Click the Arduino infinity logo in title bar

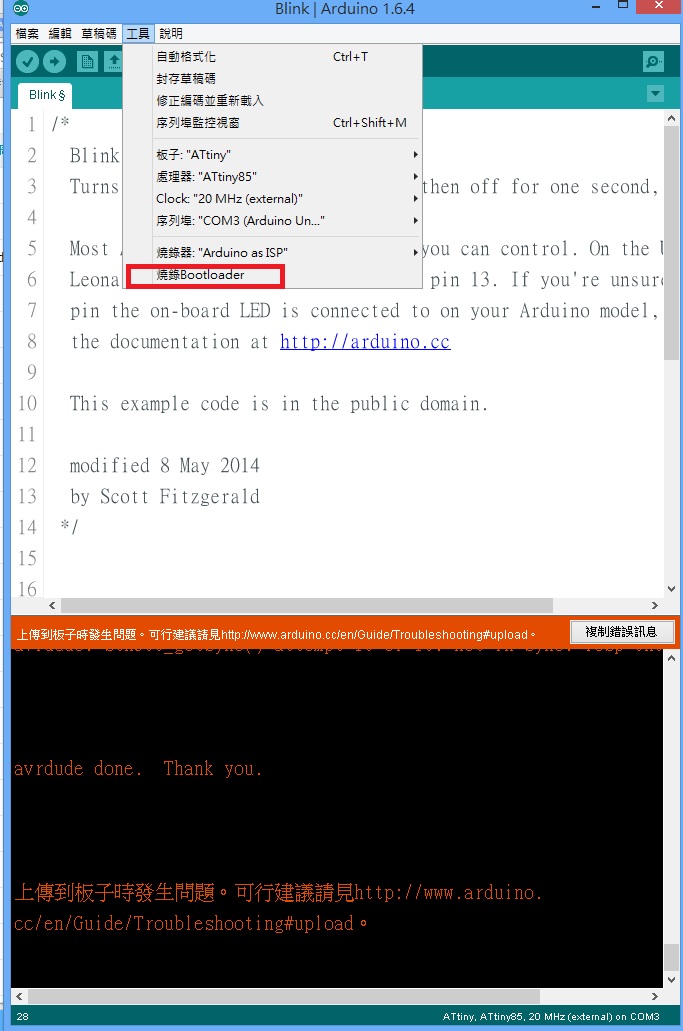[21, 8]
